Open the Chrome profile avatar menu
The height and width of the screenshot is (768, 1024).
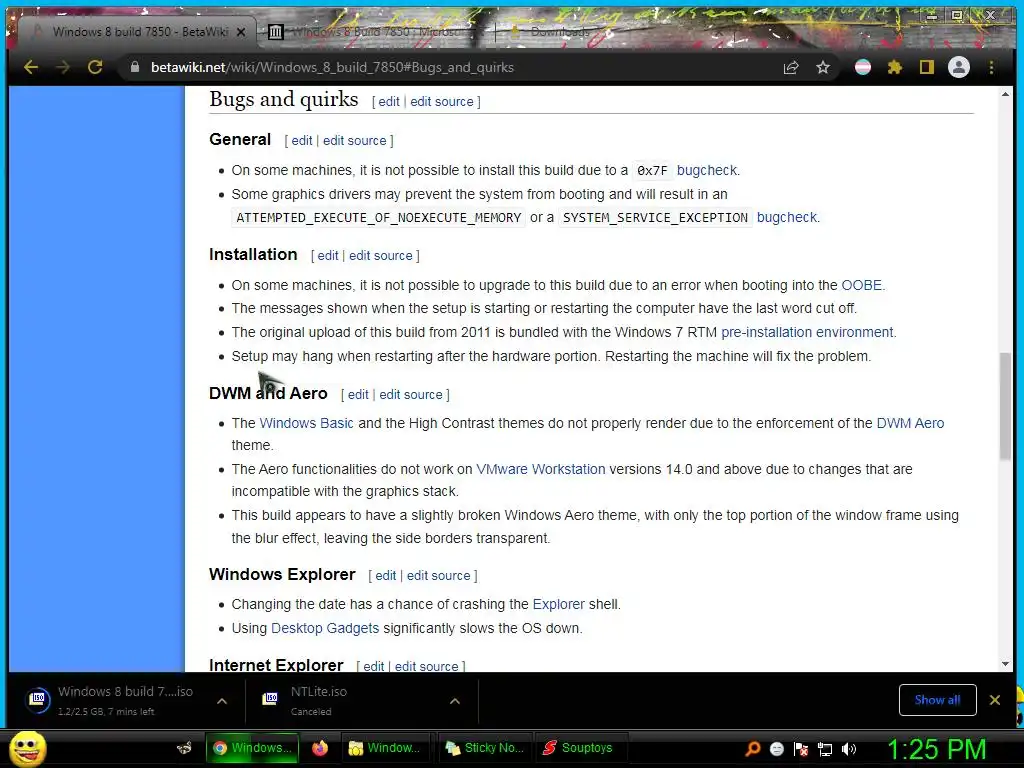[x=959, y=67]
